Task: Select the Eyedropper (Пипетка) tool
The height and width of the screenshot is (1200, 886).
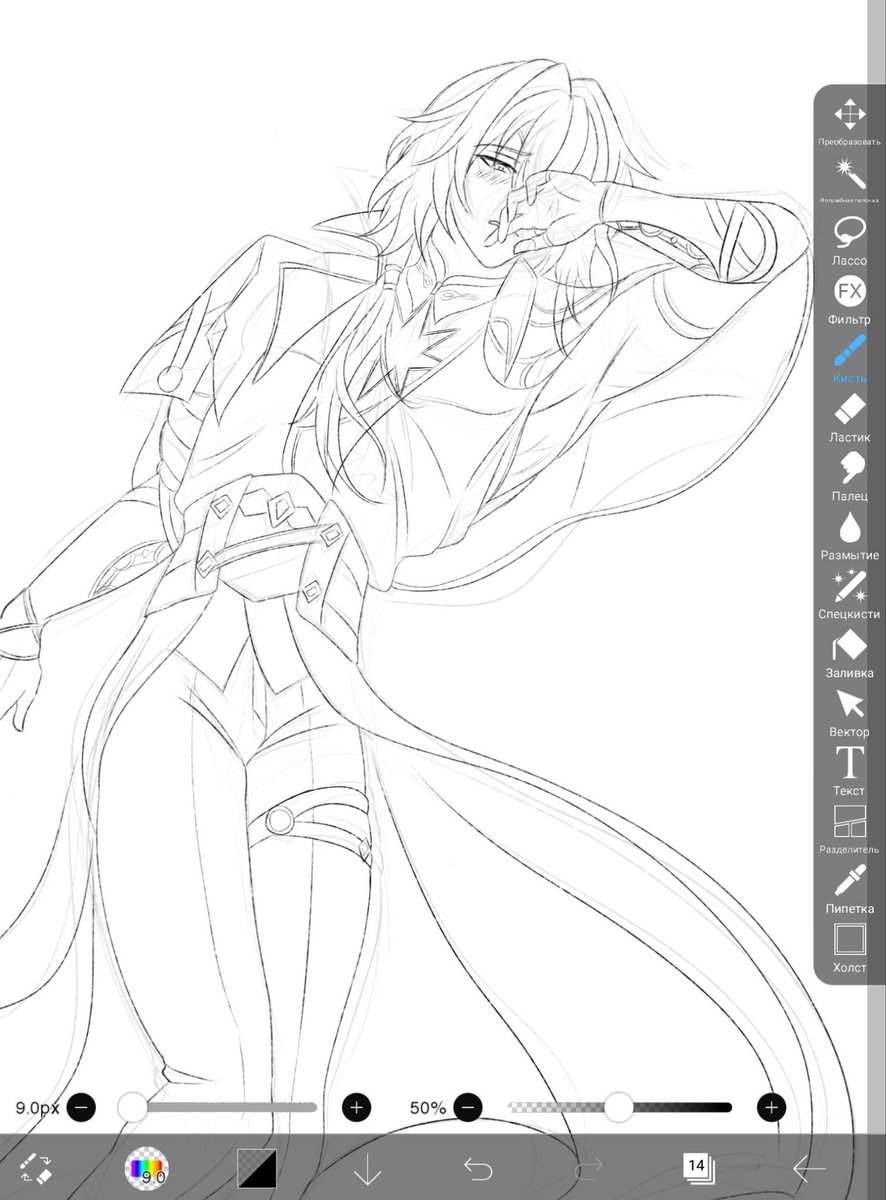Action: tap(849, 889)
